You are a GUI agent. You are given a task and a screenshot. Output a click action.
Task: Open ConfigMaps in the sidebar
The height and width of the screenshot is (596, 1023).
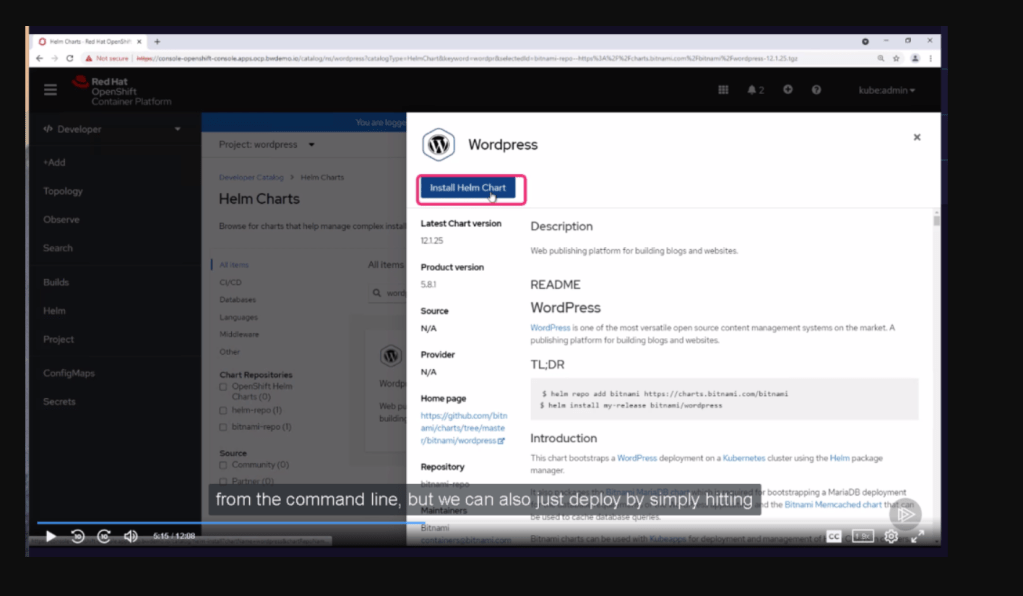coord(69,373)
